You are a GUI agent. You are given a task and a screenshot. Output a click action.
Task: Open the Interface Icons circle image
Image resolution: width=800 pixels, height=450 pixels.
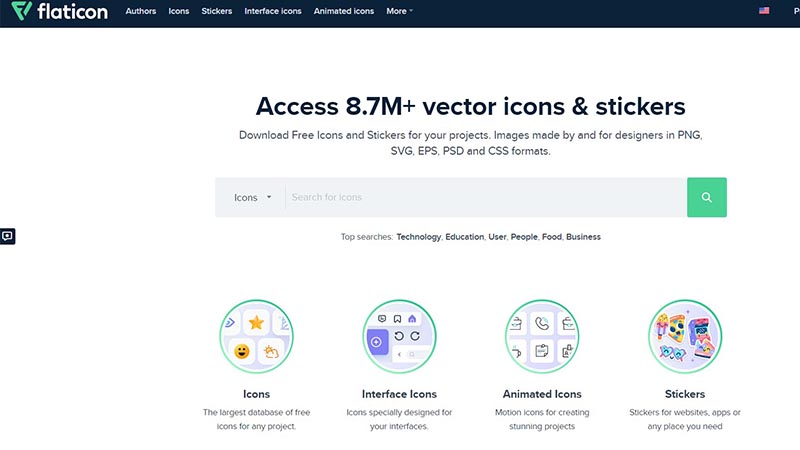pyautogui.click(x=399, y=336)
